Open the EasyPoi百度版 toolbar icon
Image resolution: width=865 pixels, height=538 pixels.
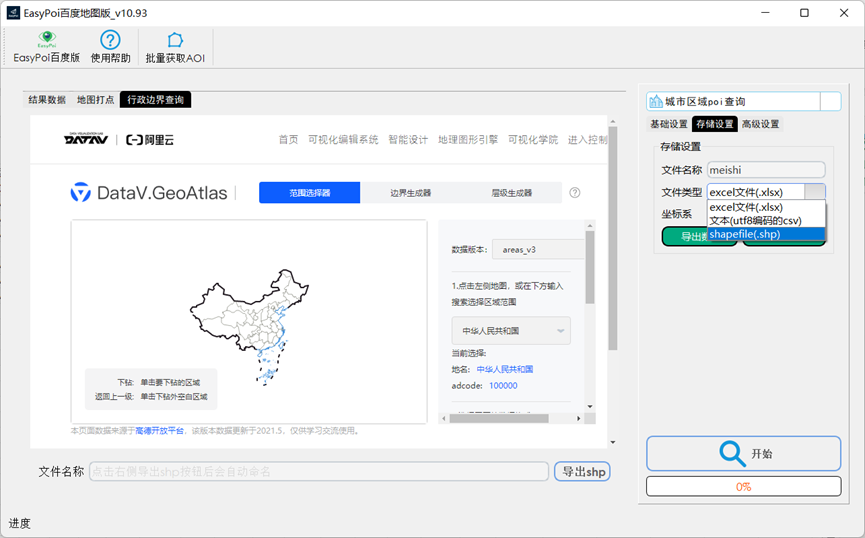46,47
